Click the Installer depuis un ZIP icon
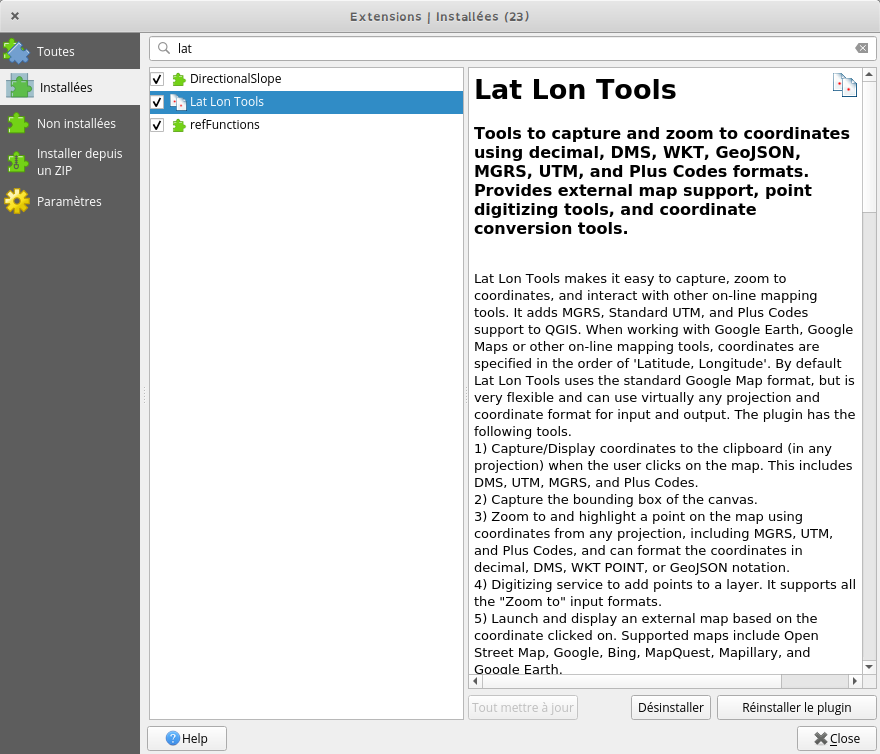Screen dimensions: 880x754 point(20,161)
